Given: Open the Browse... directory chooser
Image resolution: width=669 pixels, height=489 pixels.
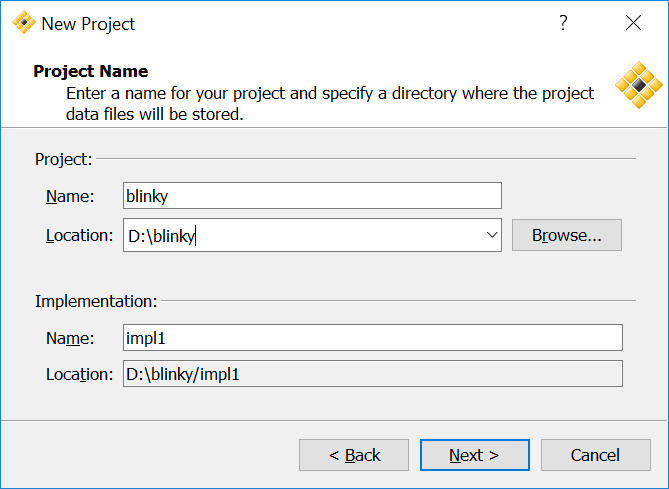Looking at the screenshot, I should click(566, 236).
